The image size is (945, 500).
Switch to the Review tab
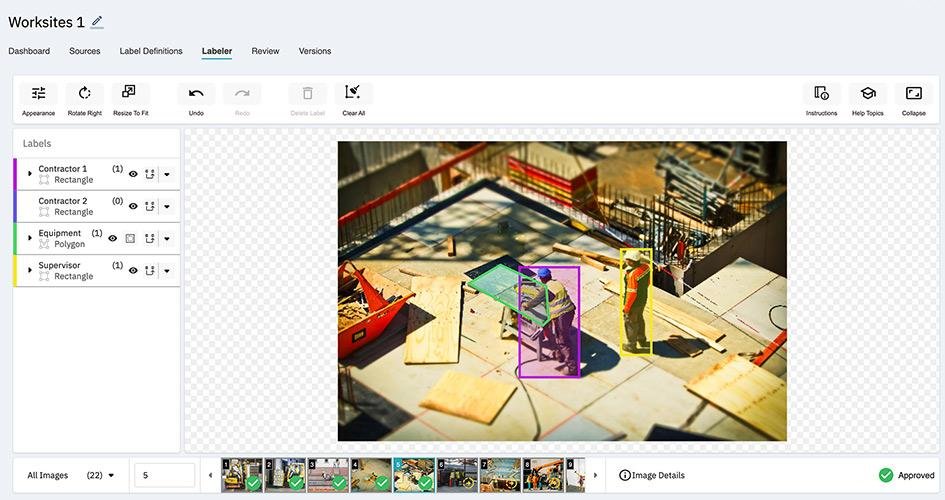(265, 51)
